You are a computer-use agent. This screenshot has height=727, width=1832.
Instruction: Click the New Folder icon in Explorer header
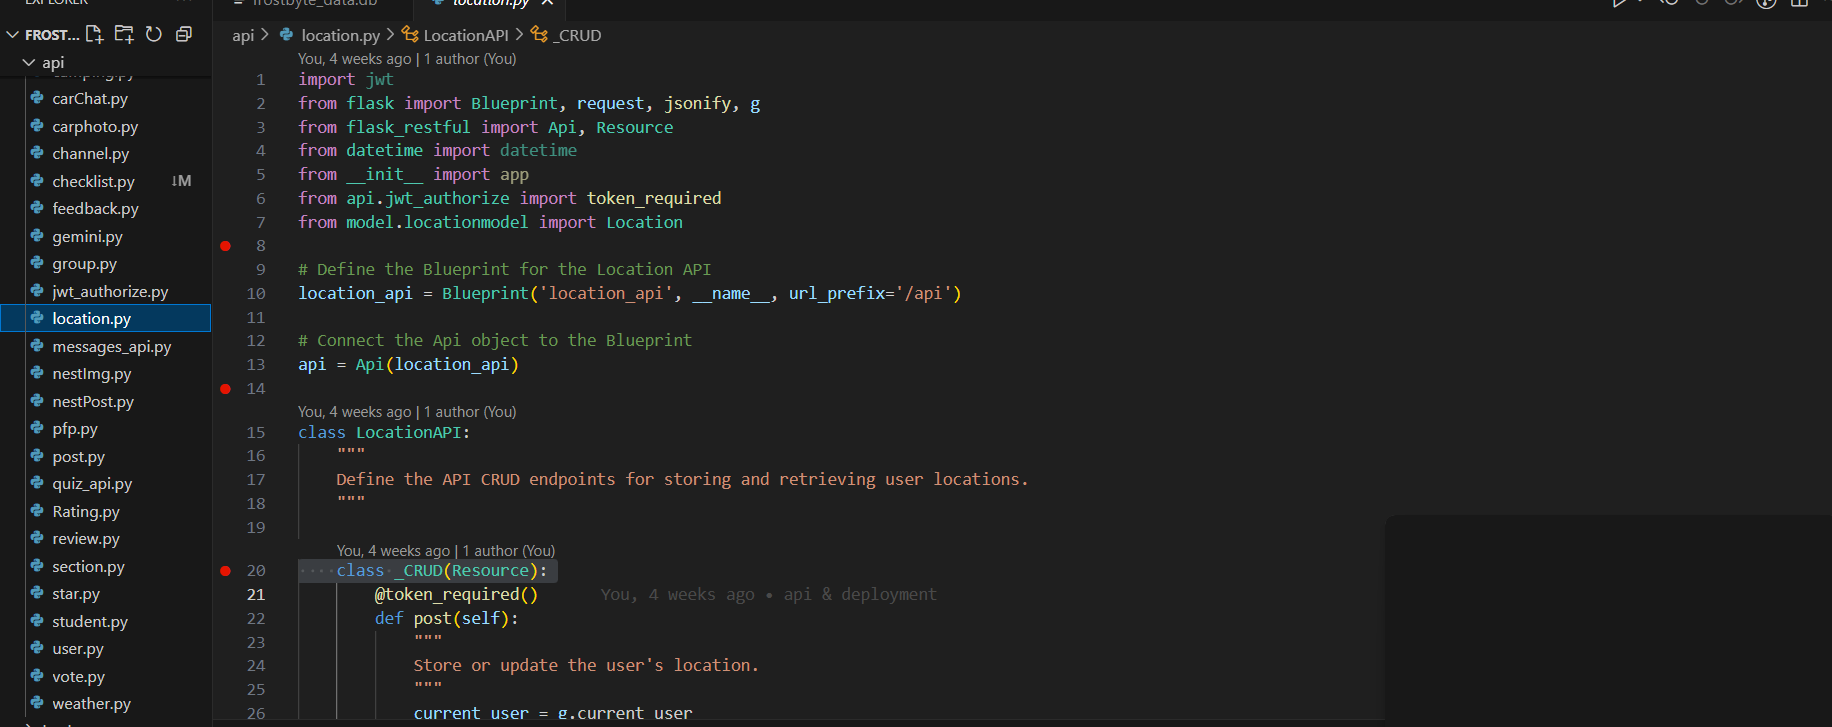[x=124, y=34]
